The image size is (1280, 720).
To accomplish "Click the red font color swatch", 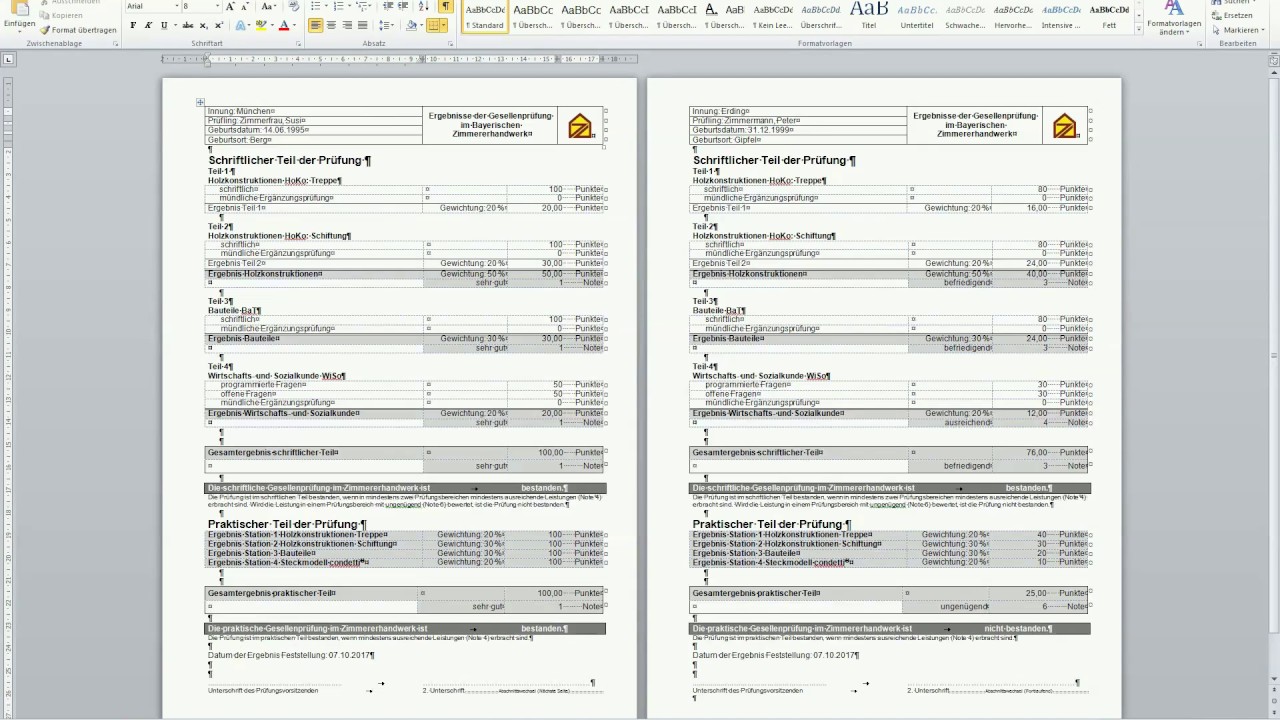I will coord(283,25).
